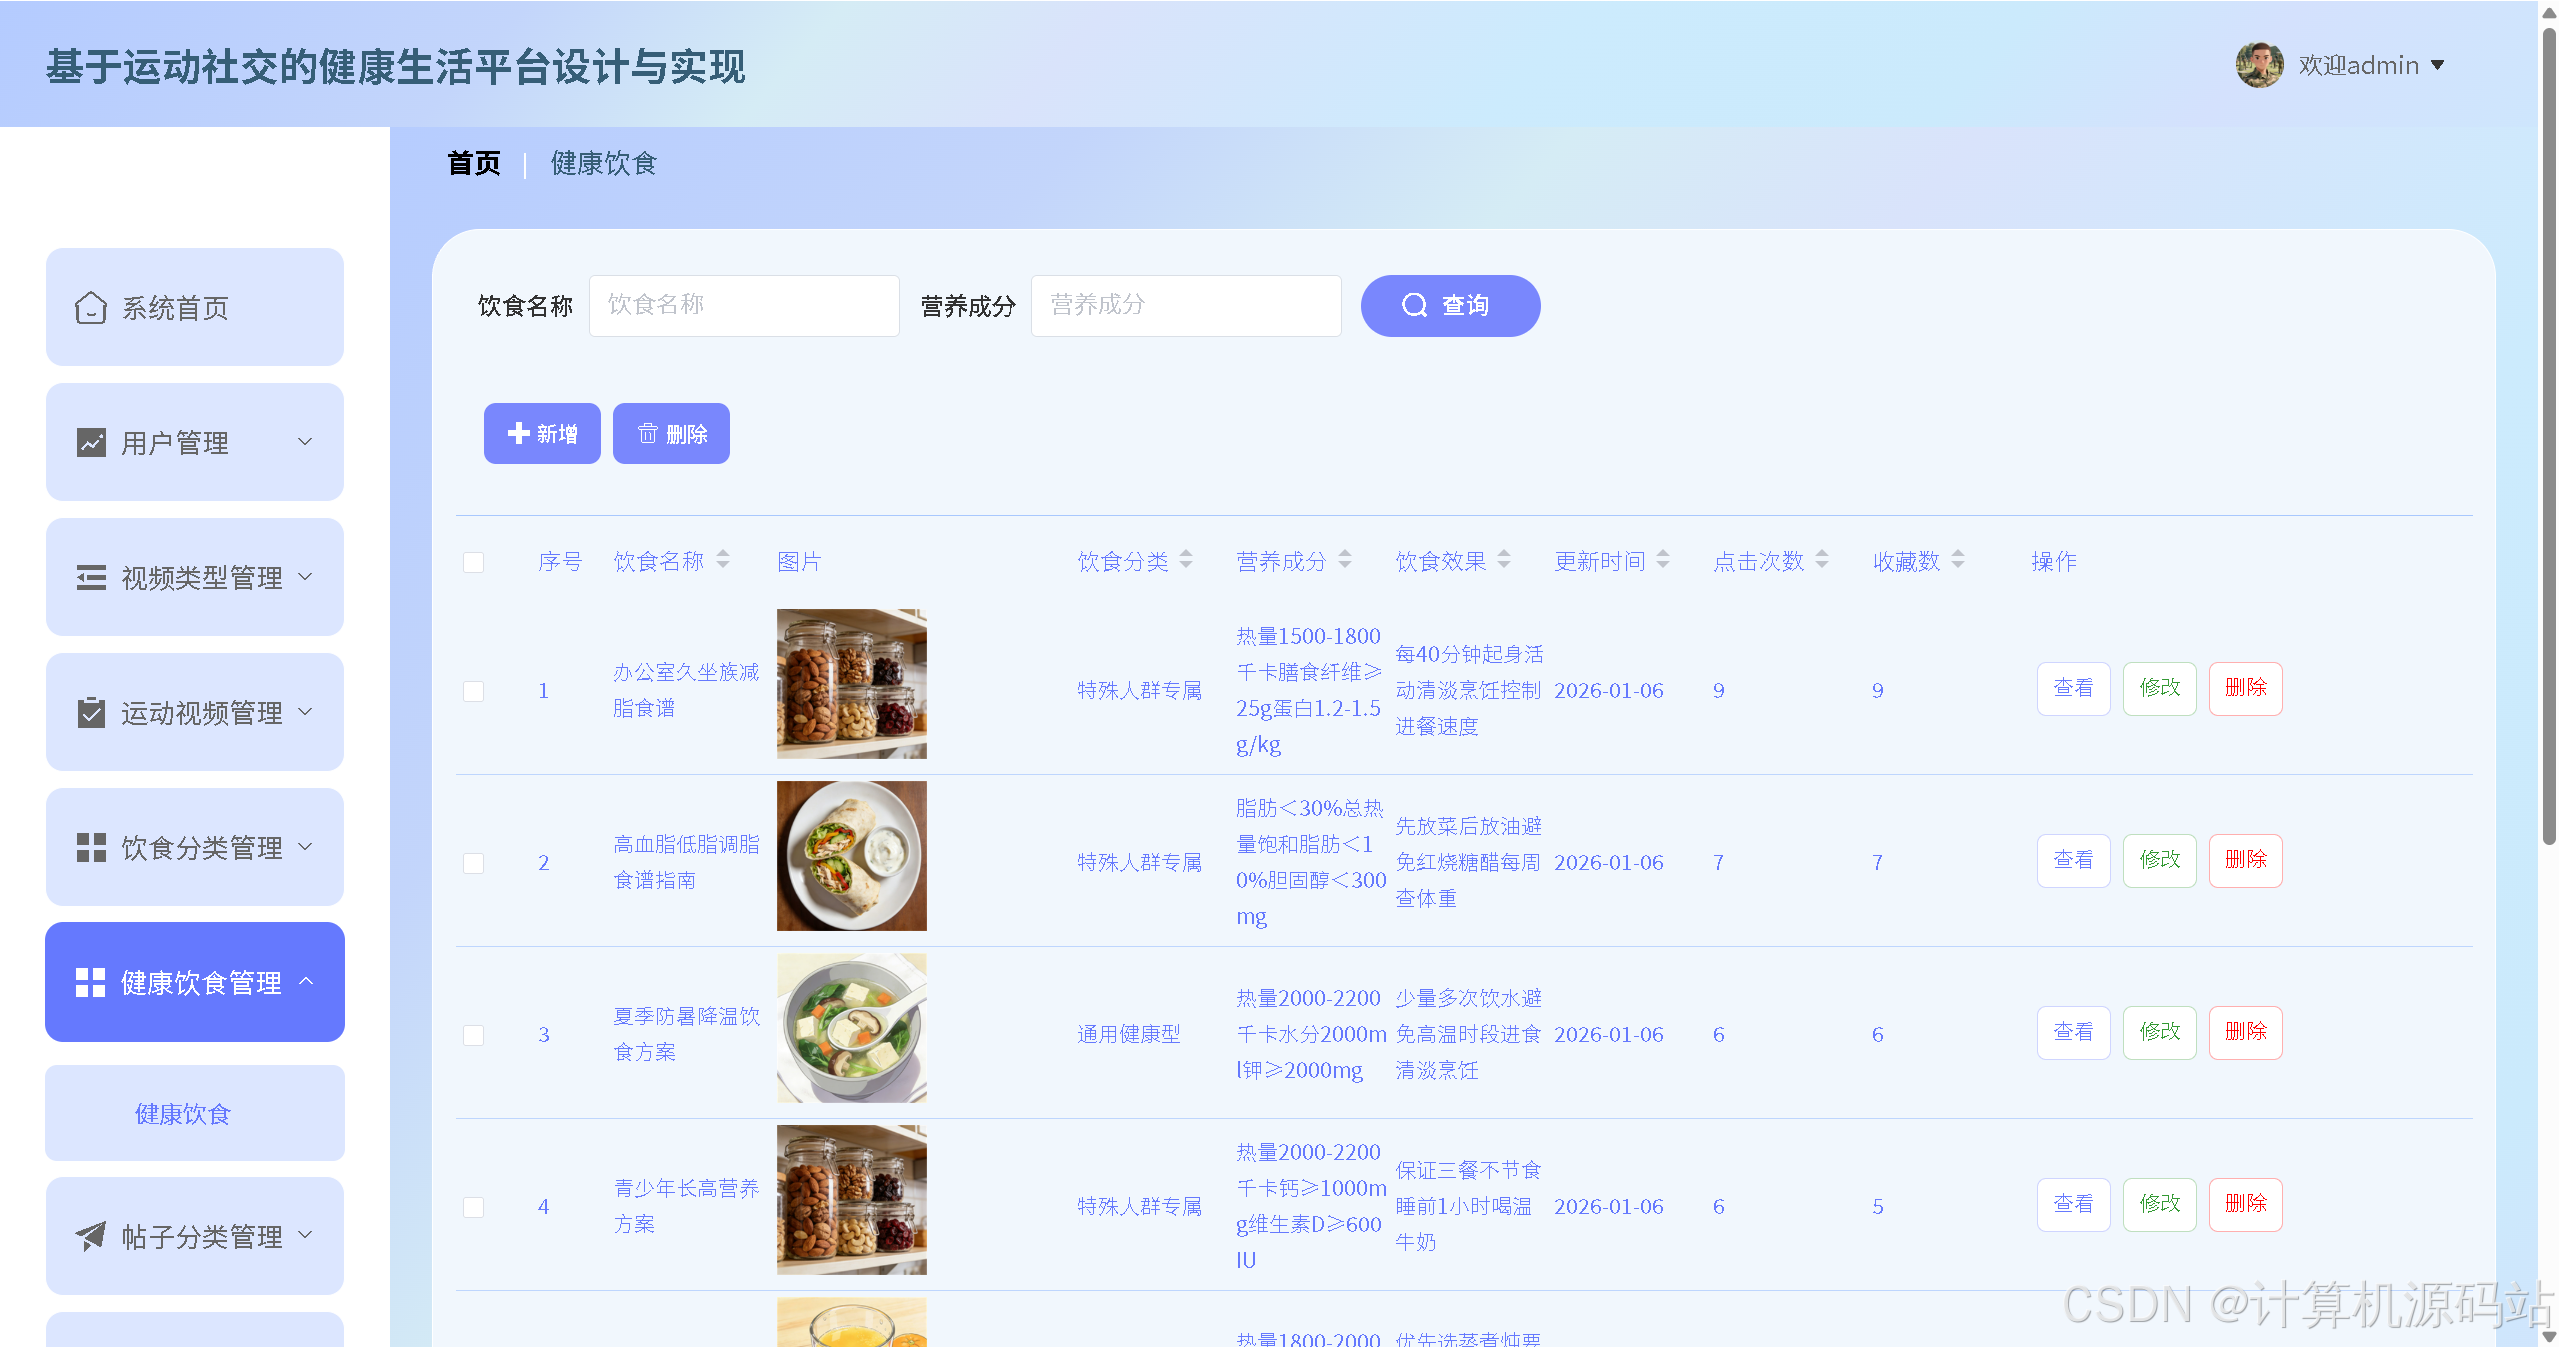
Task: Go to 首页 breadcrumb
Action: click(x=474, y=163)
